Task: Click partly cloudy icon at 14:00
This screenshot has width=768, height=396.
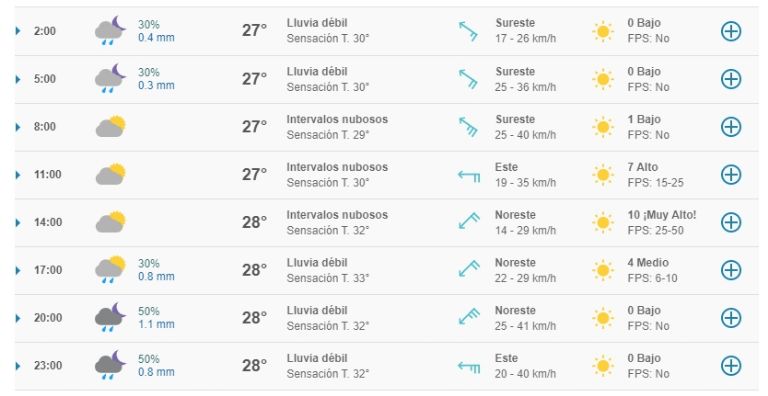Action: [x=111, y=222]
